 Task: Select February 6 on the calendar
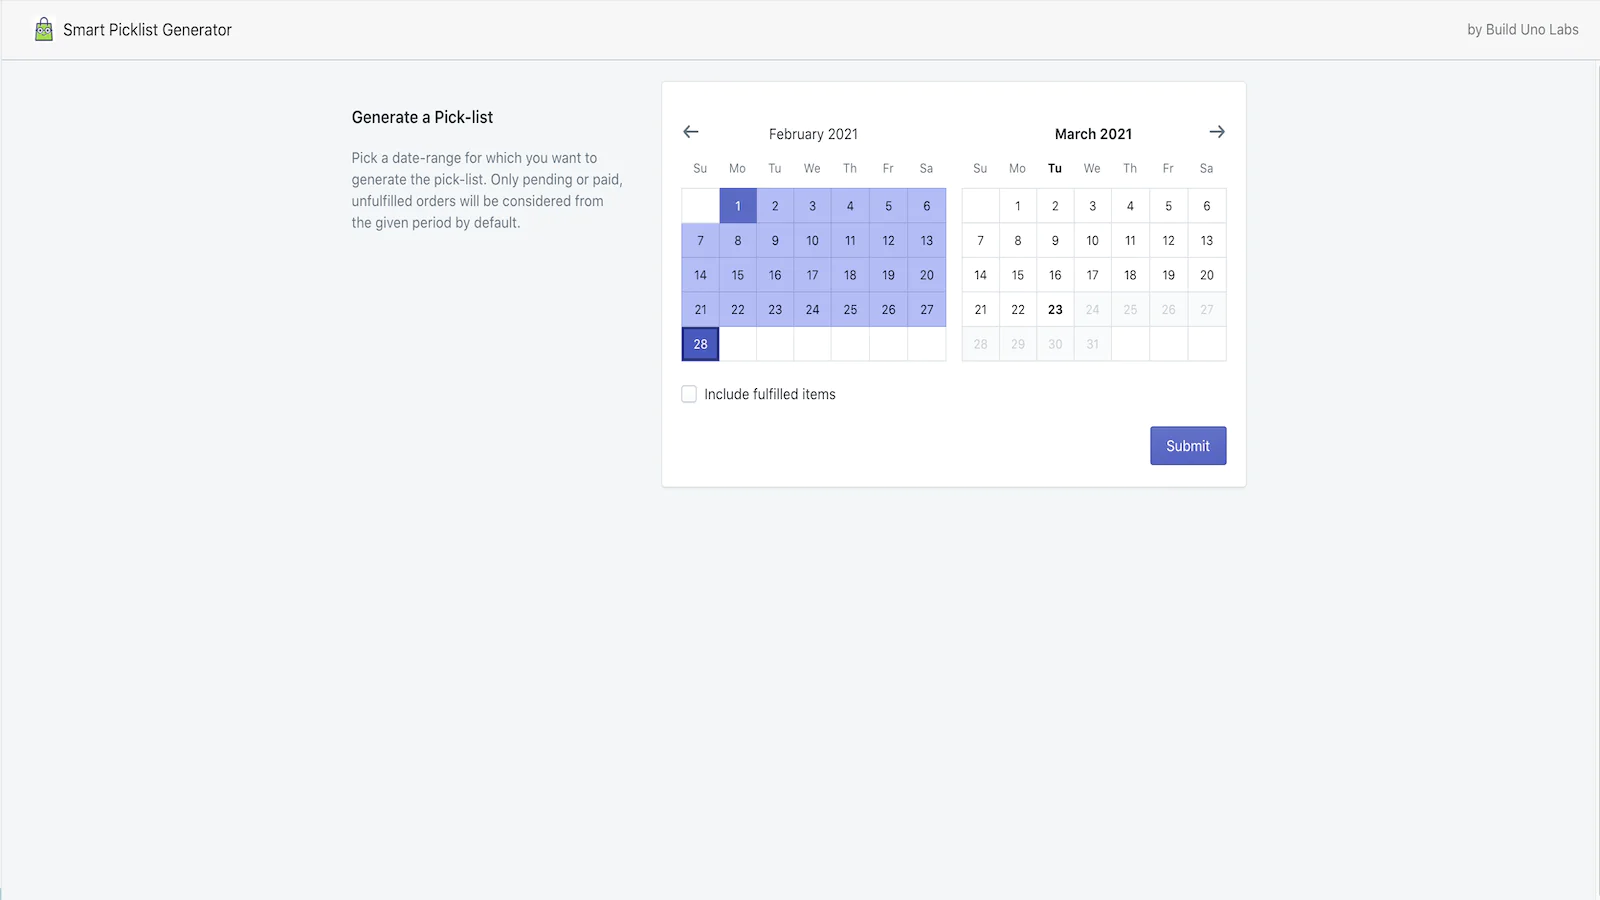(x=925, y=205)
